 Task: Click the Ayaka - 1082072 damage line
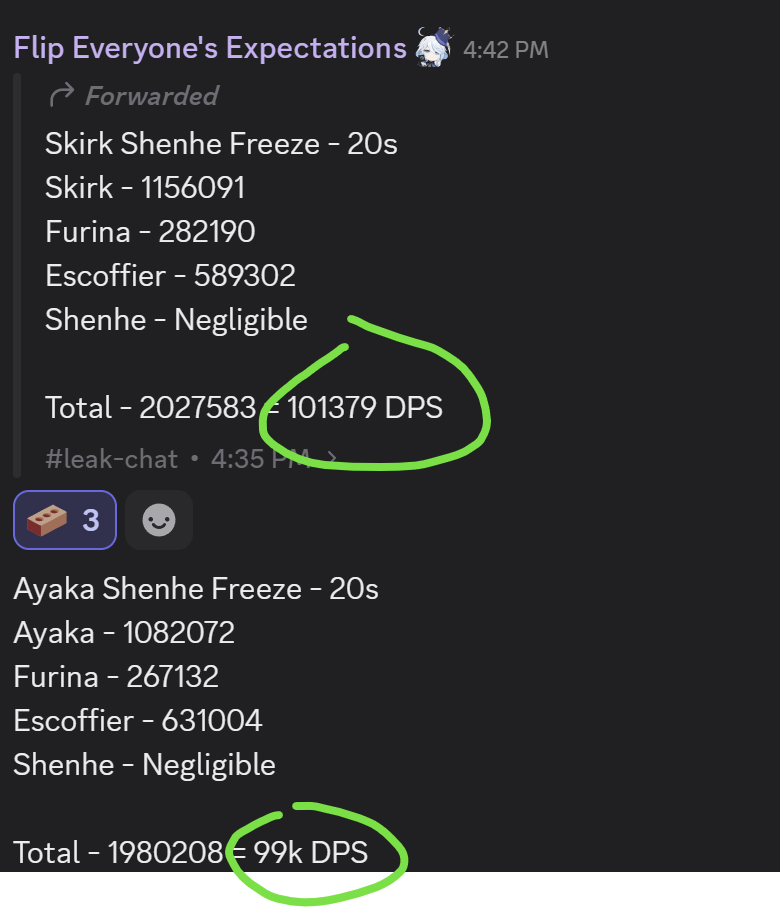click(x=124, y=633)
